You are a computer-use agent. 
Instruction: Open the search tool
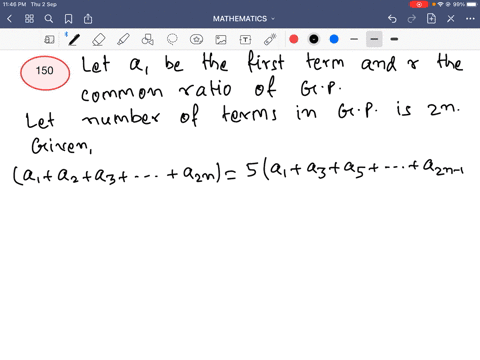(49, 19)
